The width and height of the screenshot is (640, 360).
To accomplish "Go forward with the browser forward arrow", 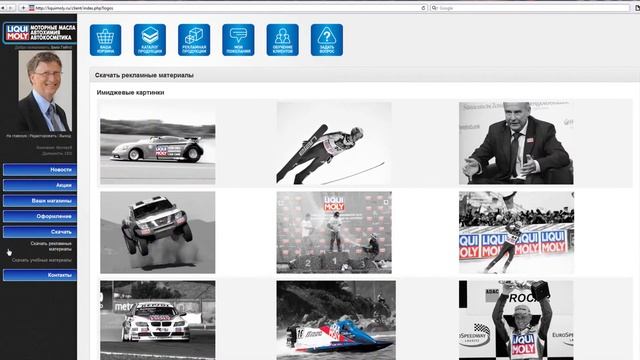I will click(11, 8).
